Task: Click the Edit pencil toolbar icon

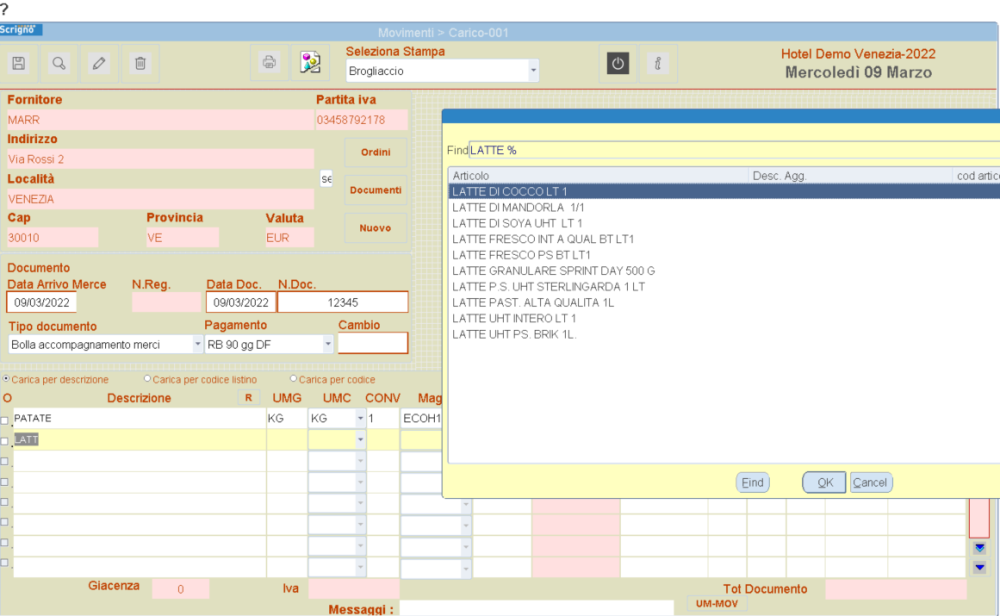Action: click(99, 63)
